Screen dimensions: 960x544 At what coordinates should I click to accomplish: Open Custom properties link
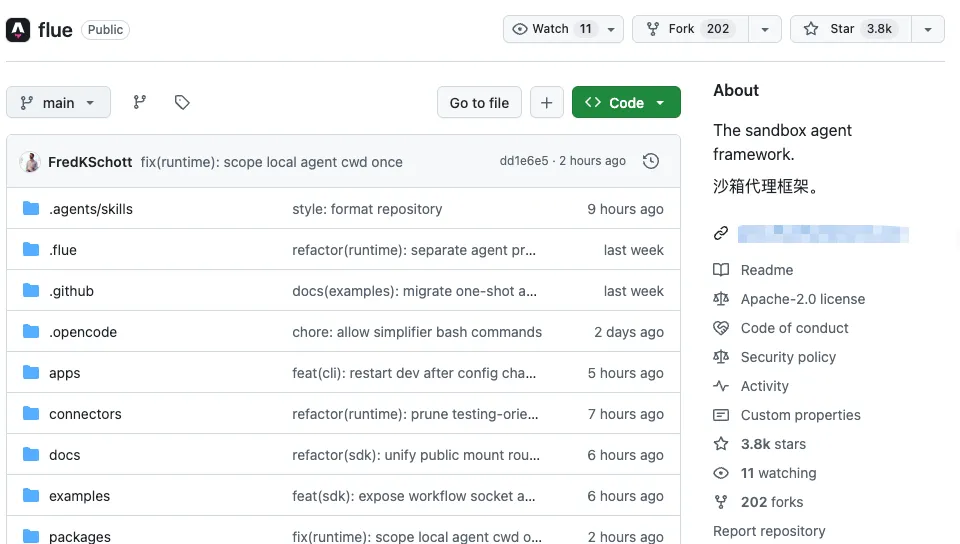point(800,415)
